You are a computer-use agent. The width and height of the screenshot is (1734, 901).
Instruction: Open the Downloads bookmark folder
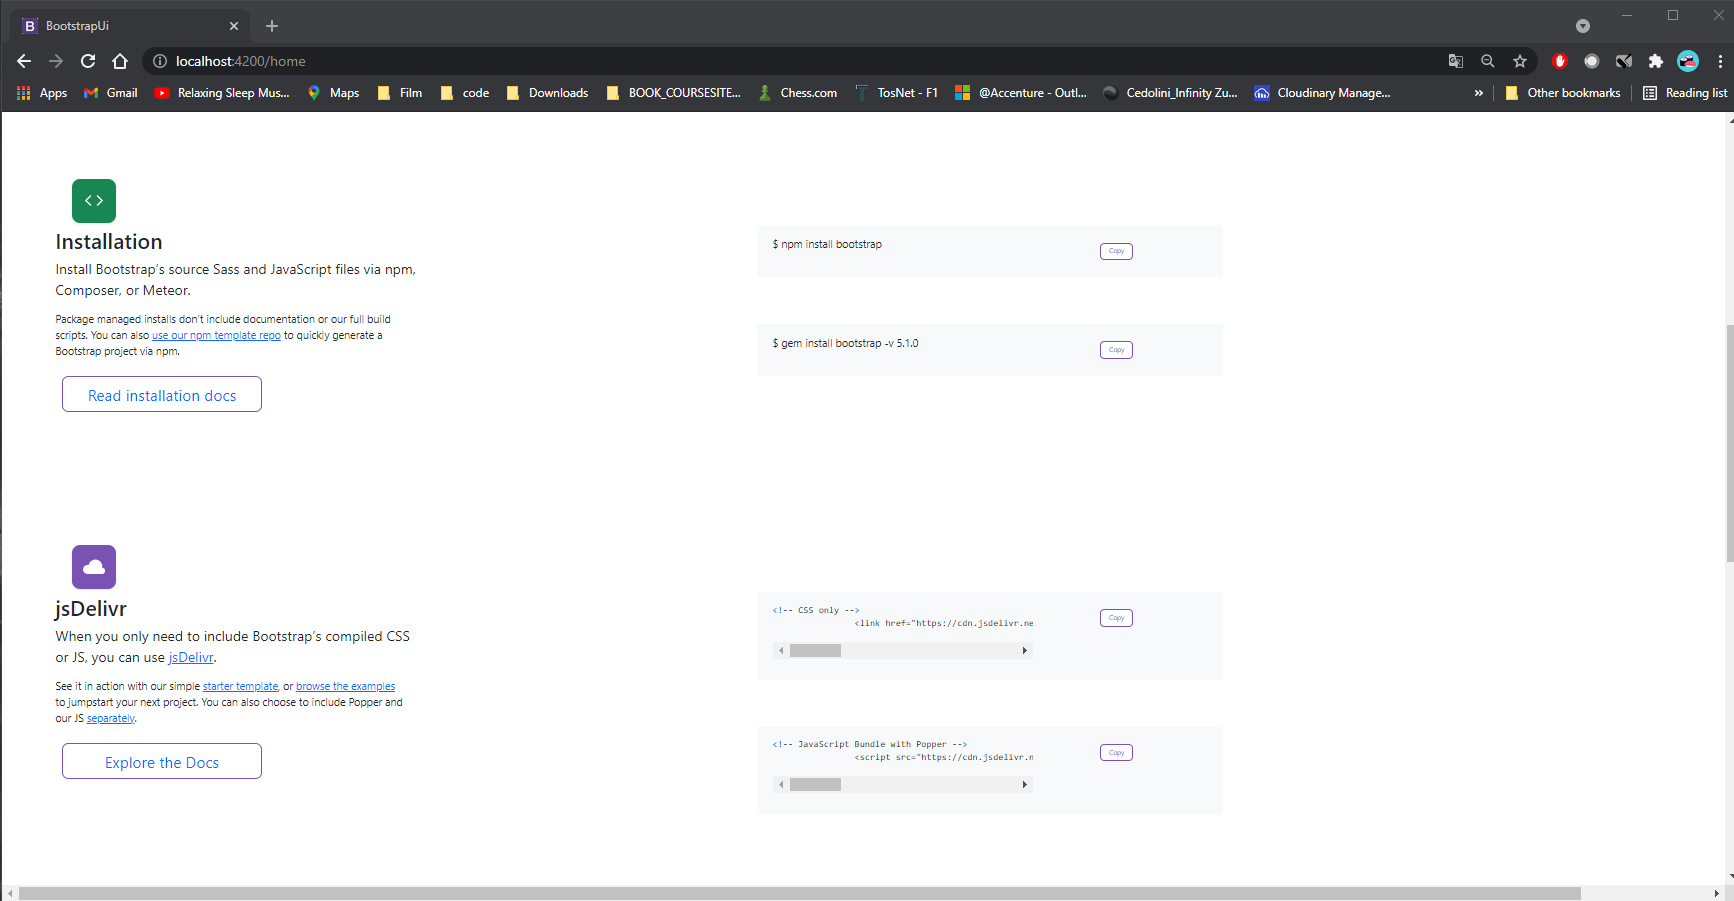click(547, 93)
